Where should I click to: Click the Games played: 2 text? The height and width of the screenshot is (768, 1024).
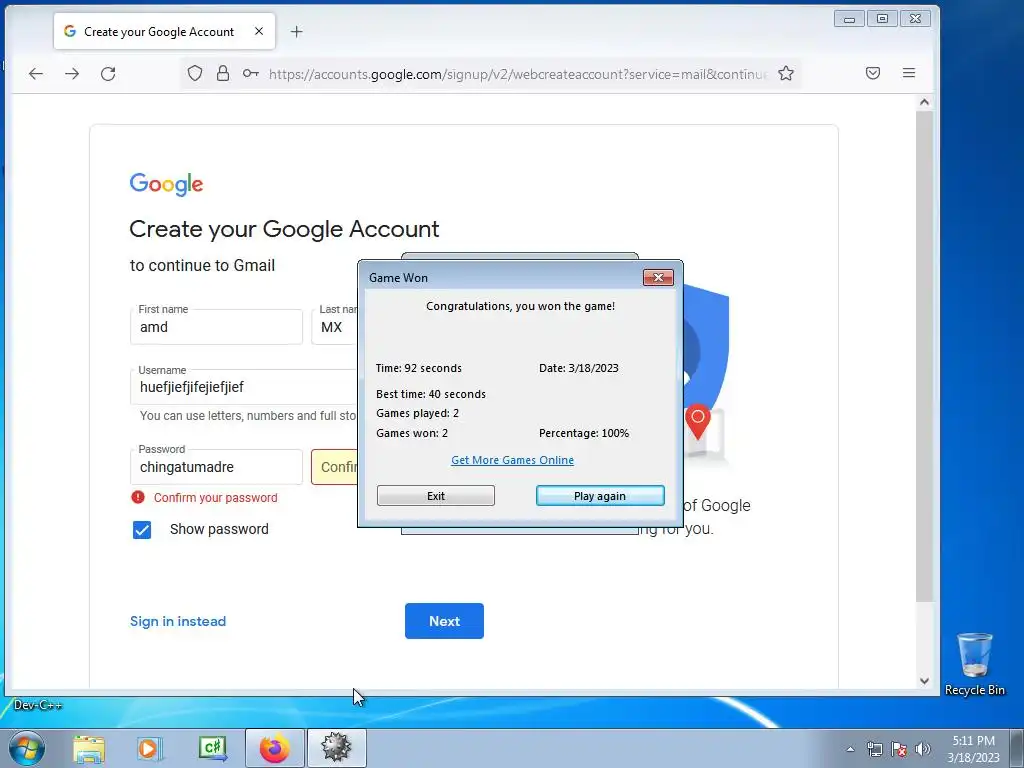pos(417,413)
